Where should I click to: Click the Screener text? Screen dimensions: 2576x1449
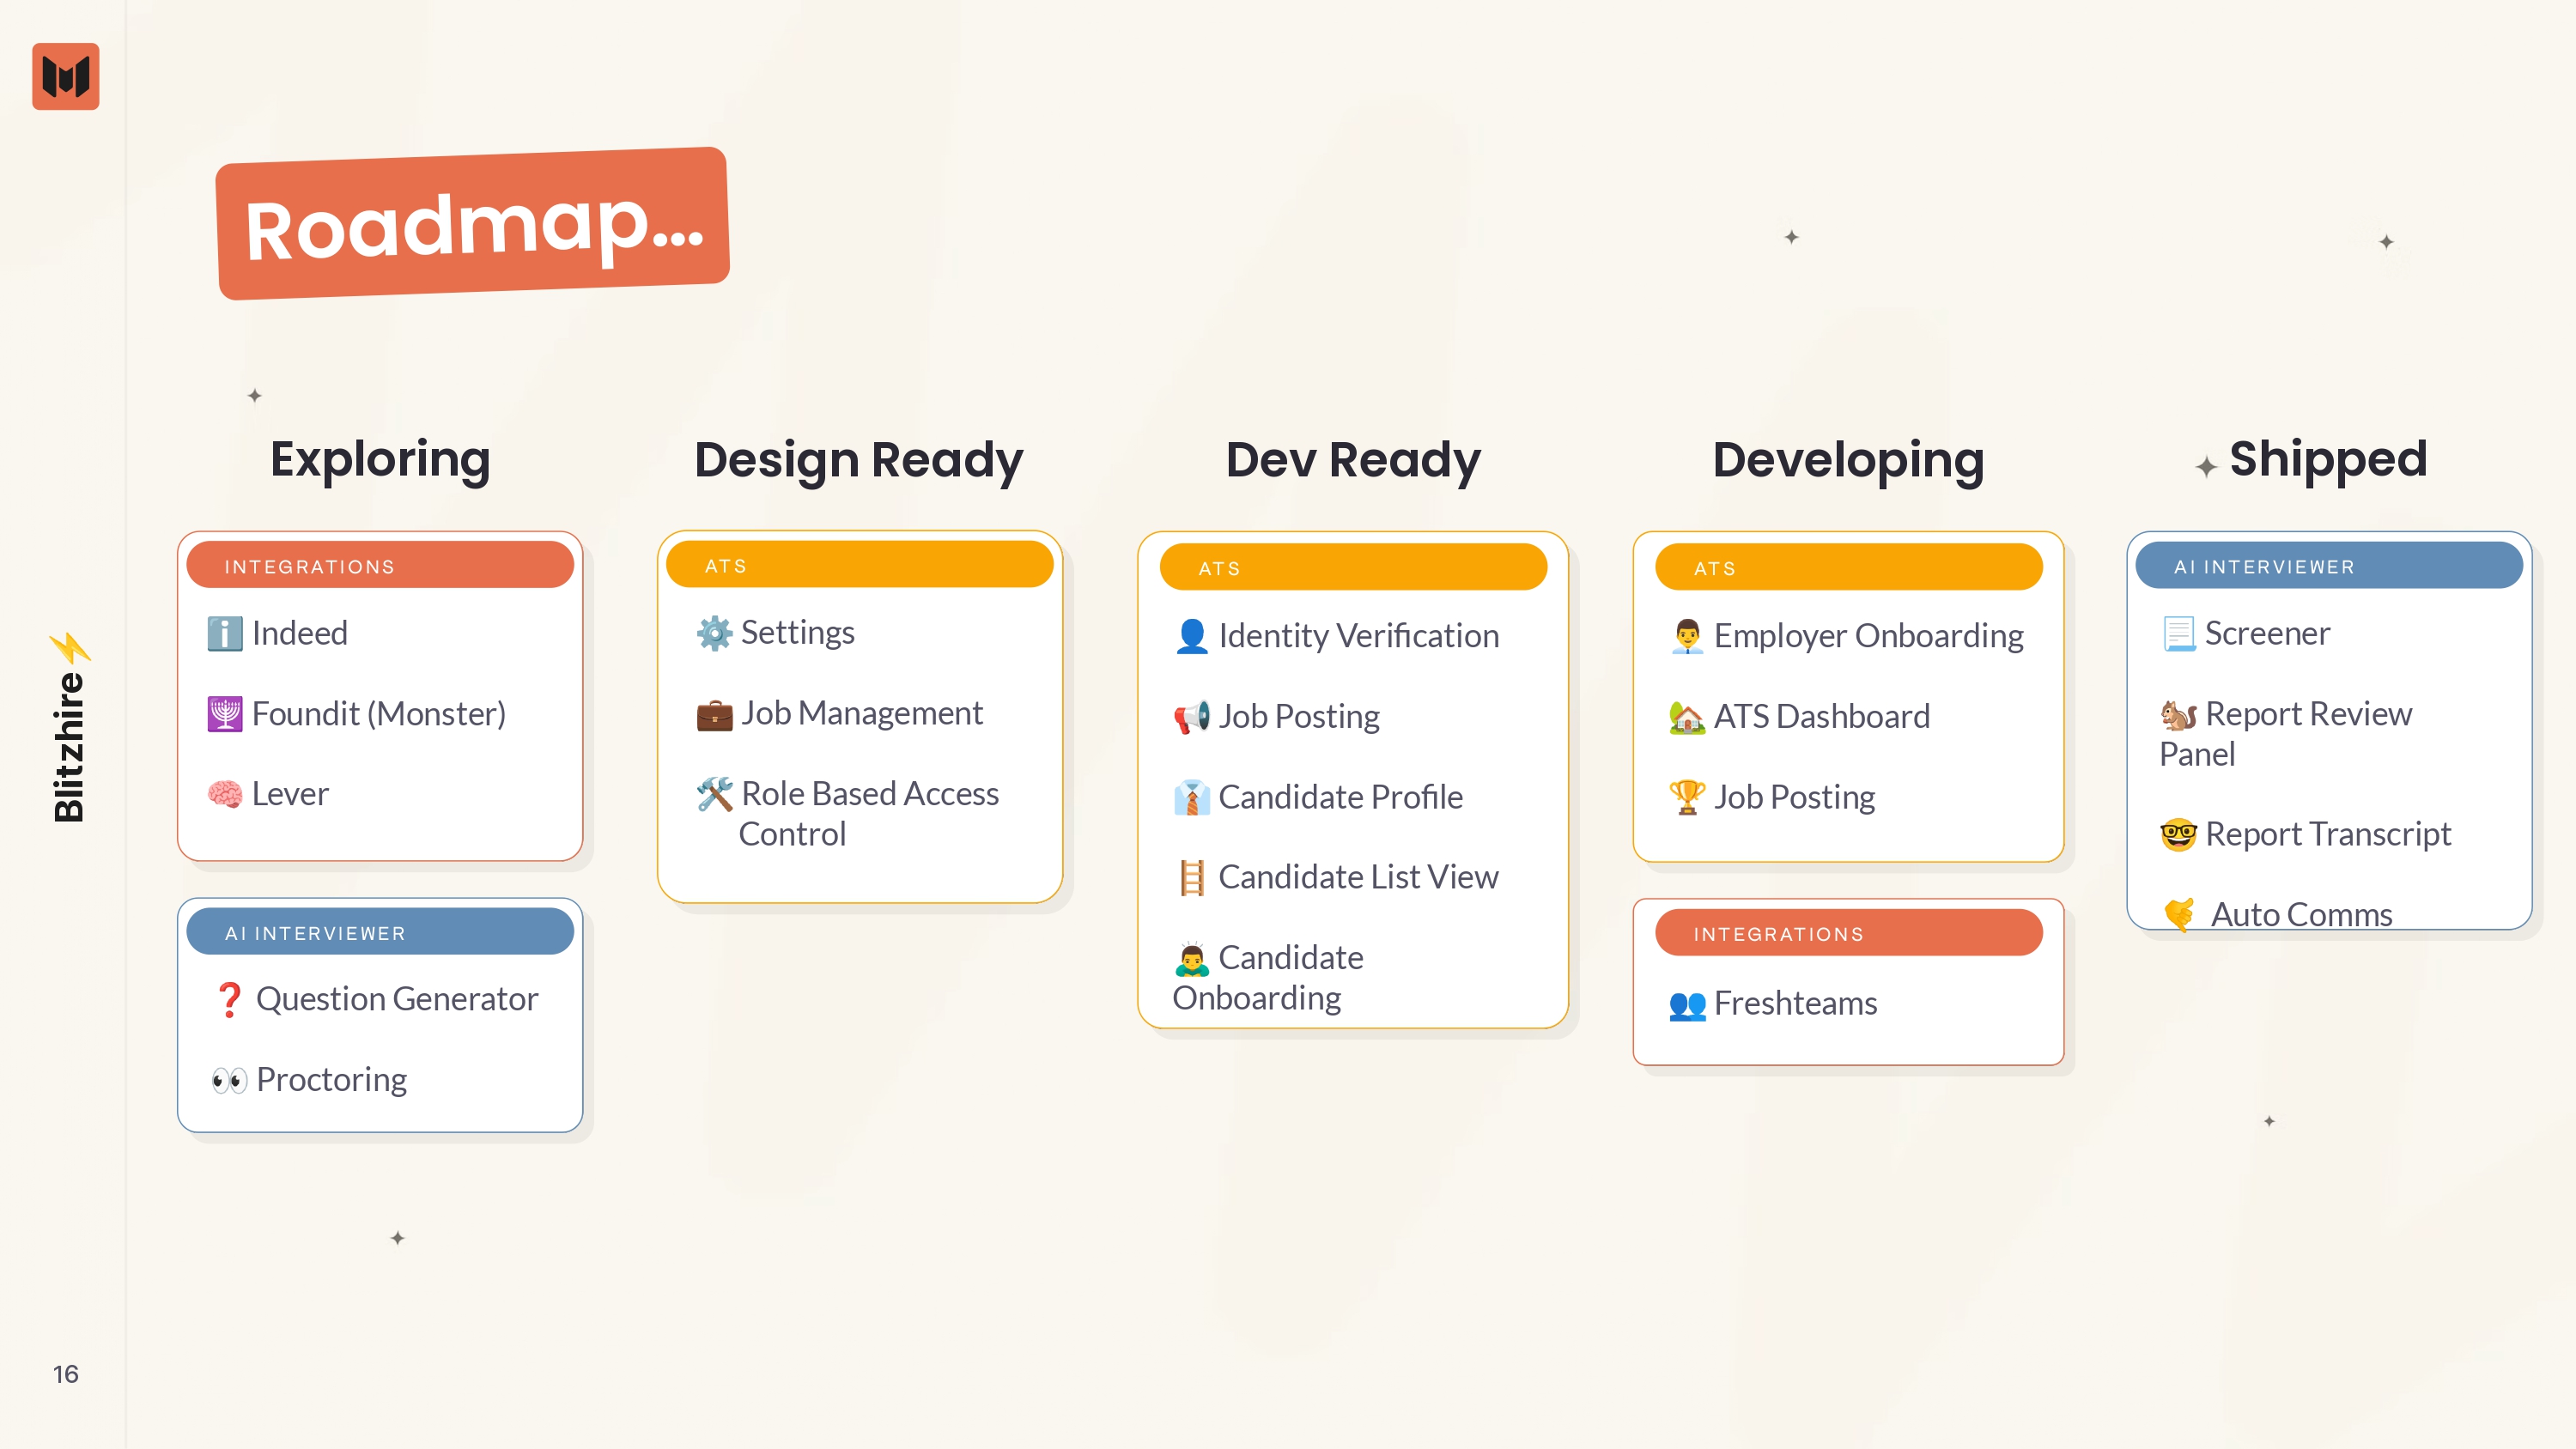[x=2267, y=633]
